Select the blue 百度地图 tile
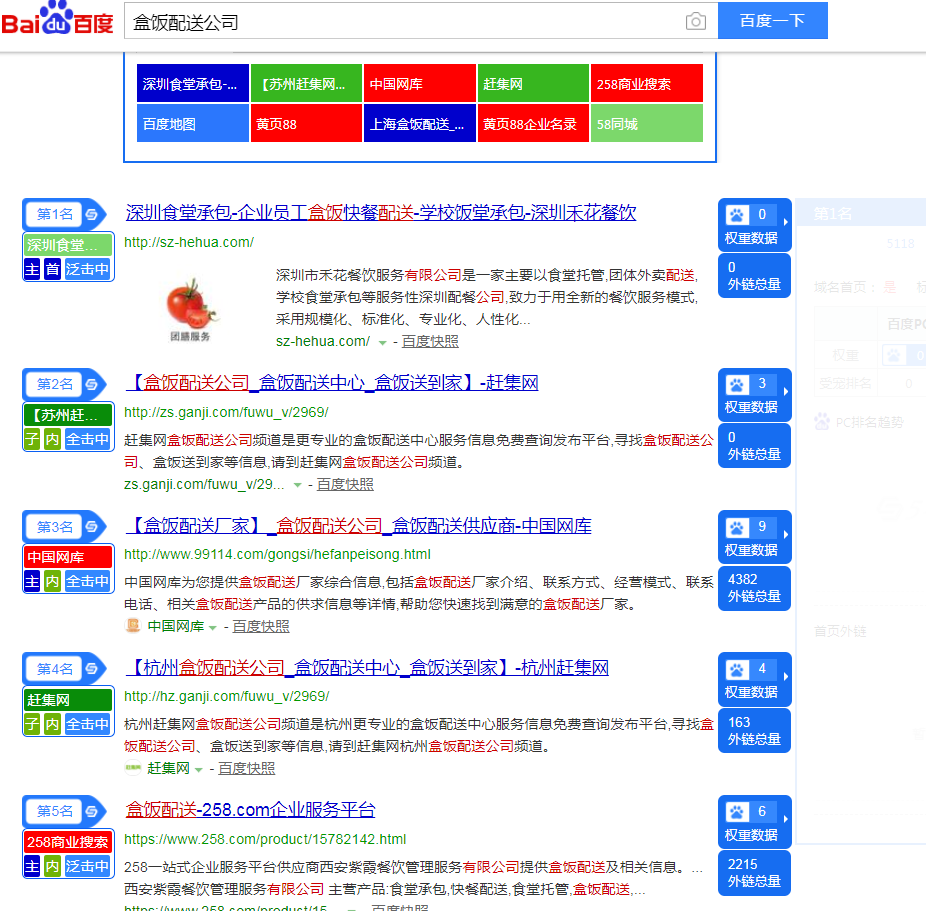Image resolution: width=926 pixels, height=911 pixels. click(x=193, y=123)
